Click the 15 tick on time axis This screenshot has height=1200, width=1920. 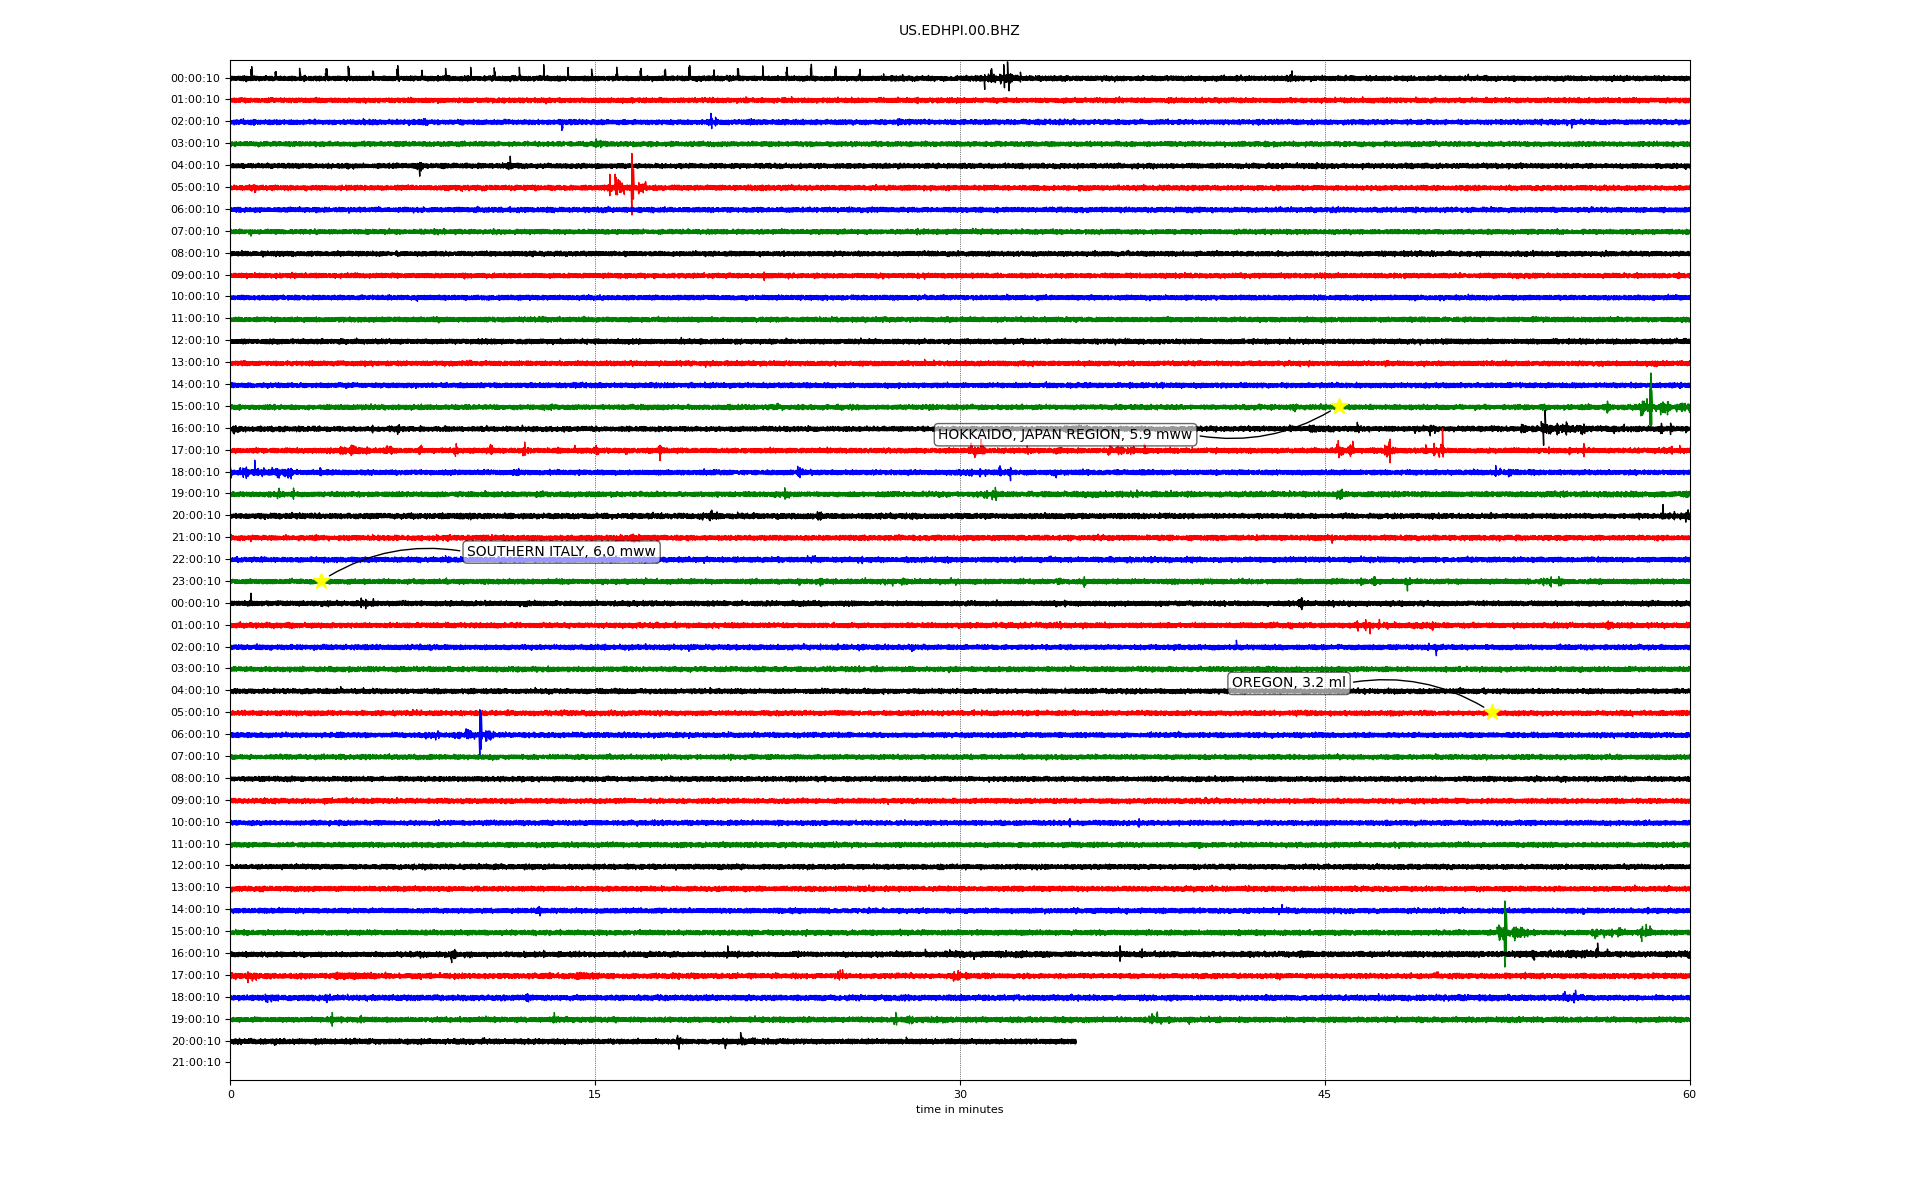point(595,1094)
